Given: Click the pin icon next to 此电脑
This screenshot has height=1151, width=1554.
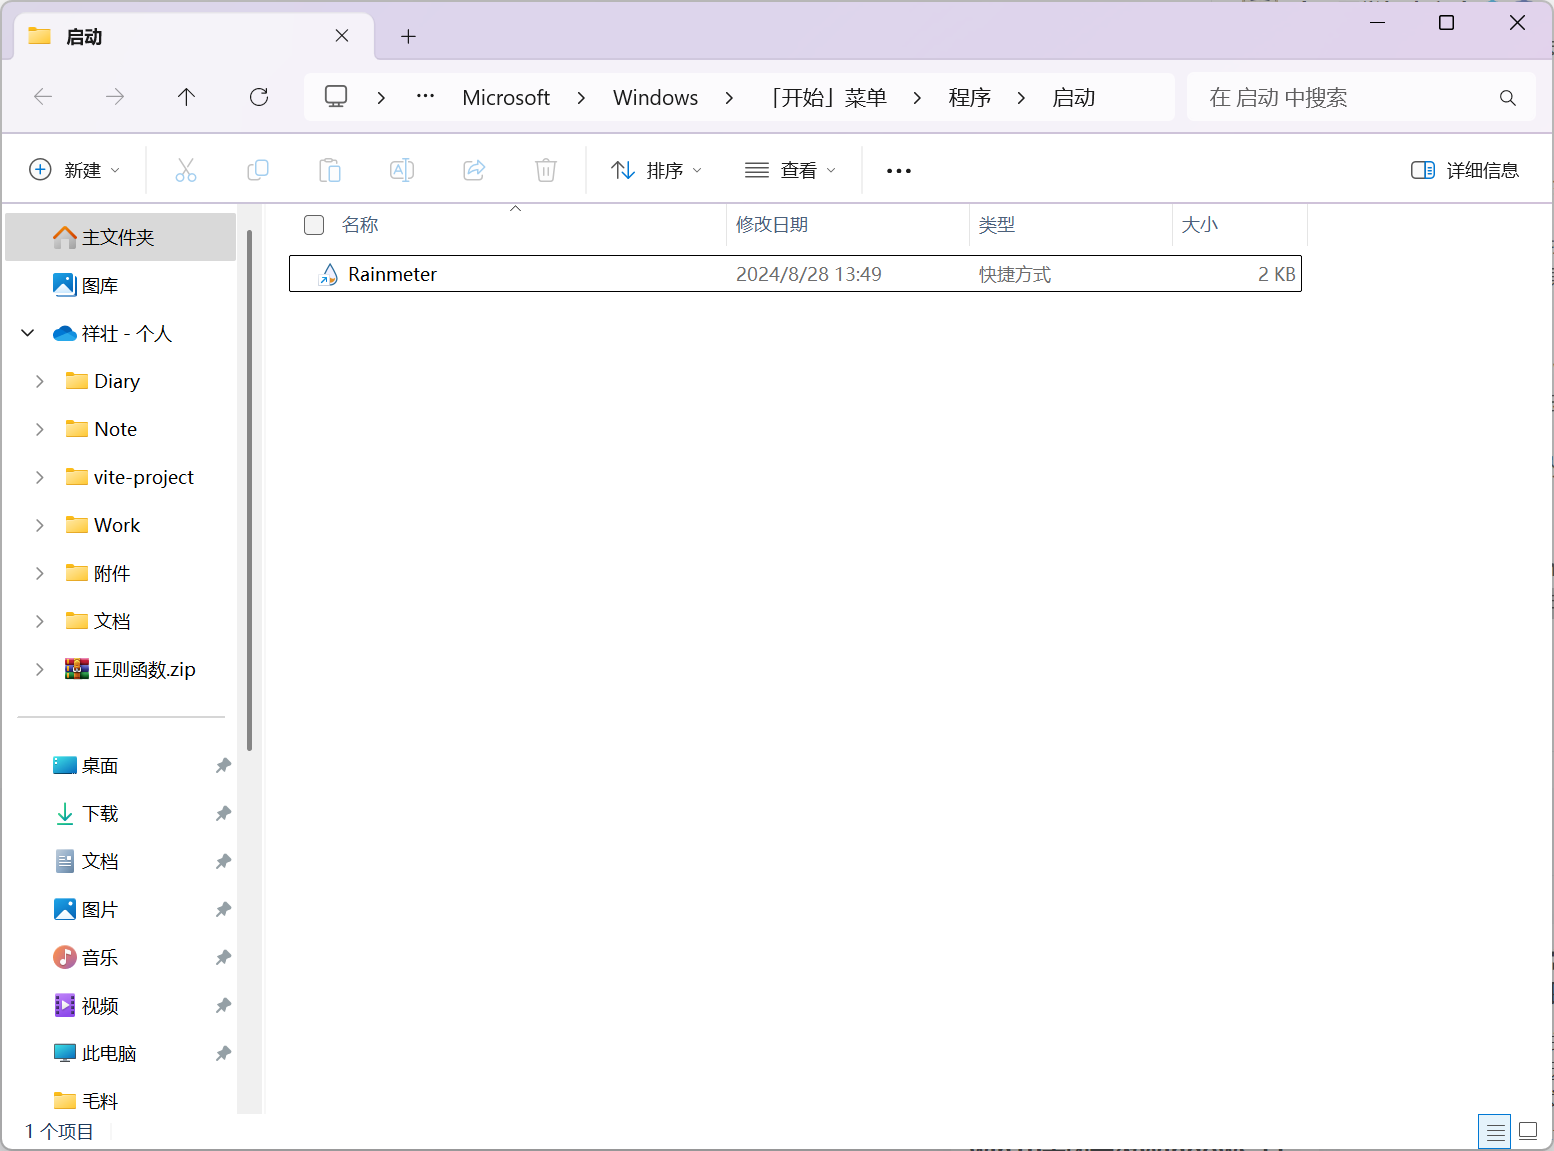Looking at the screenshot, I should (223, 1054).
